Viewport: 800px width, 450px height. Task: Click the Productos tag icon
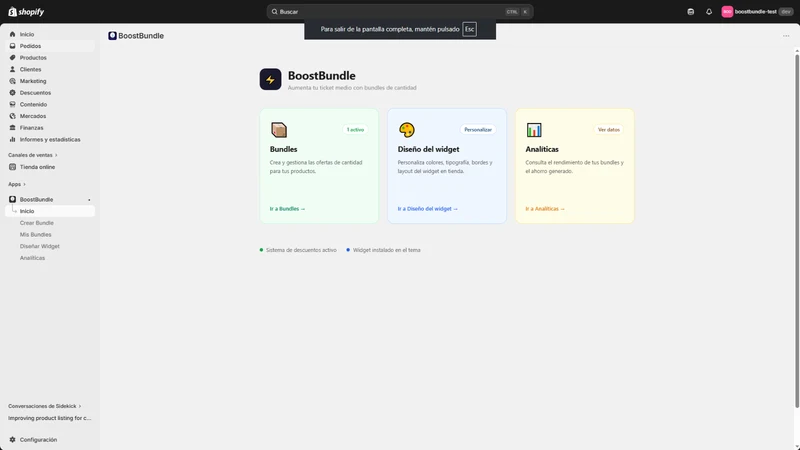pyautogui.click(x=12, y=58)
